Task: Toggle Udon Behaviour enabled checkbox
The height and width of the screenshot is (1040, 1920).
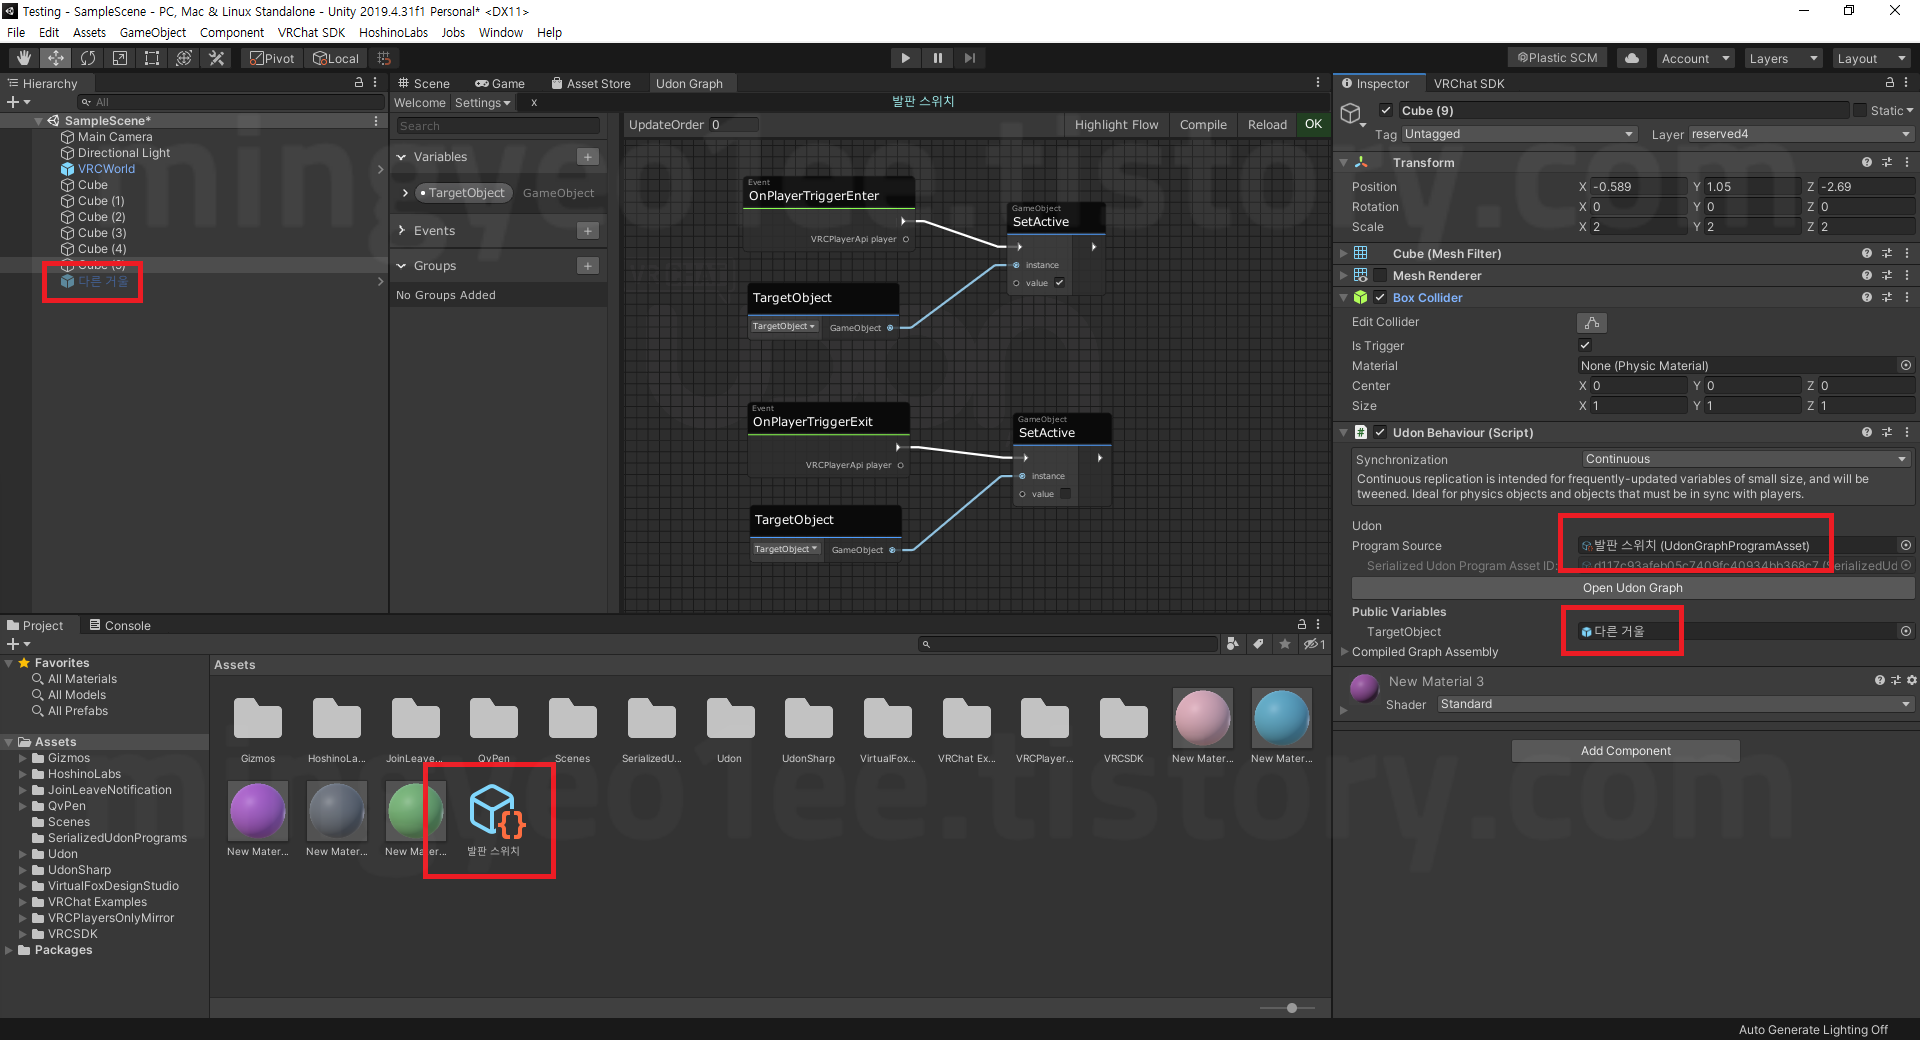Action: [1380, 432]
